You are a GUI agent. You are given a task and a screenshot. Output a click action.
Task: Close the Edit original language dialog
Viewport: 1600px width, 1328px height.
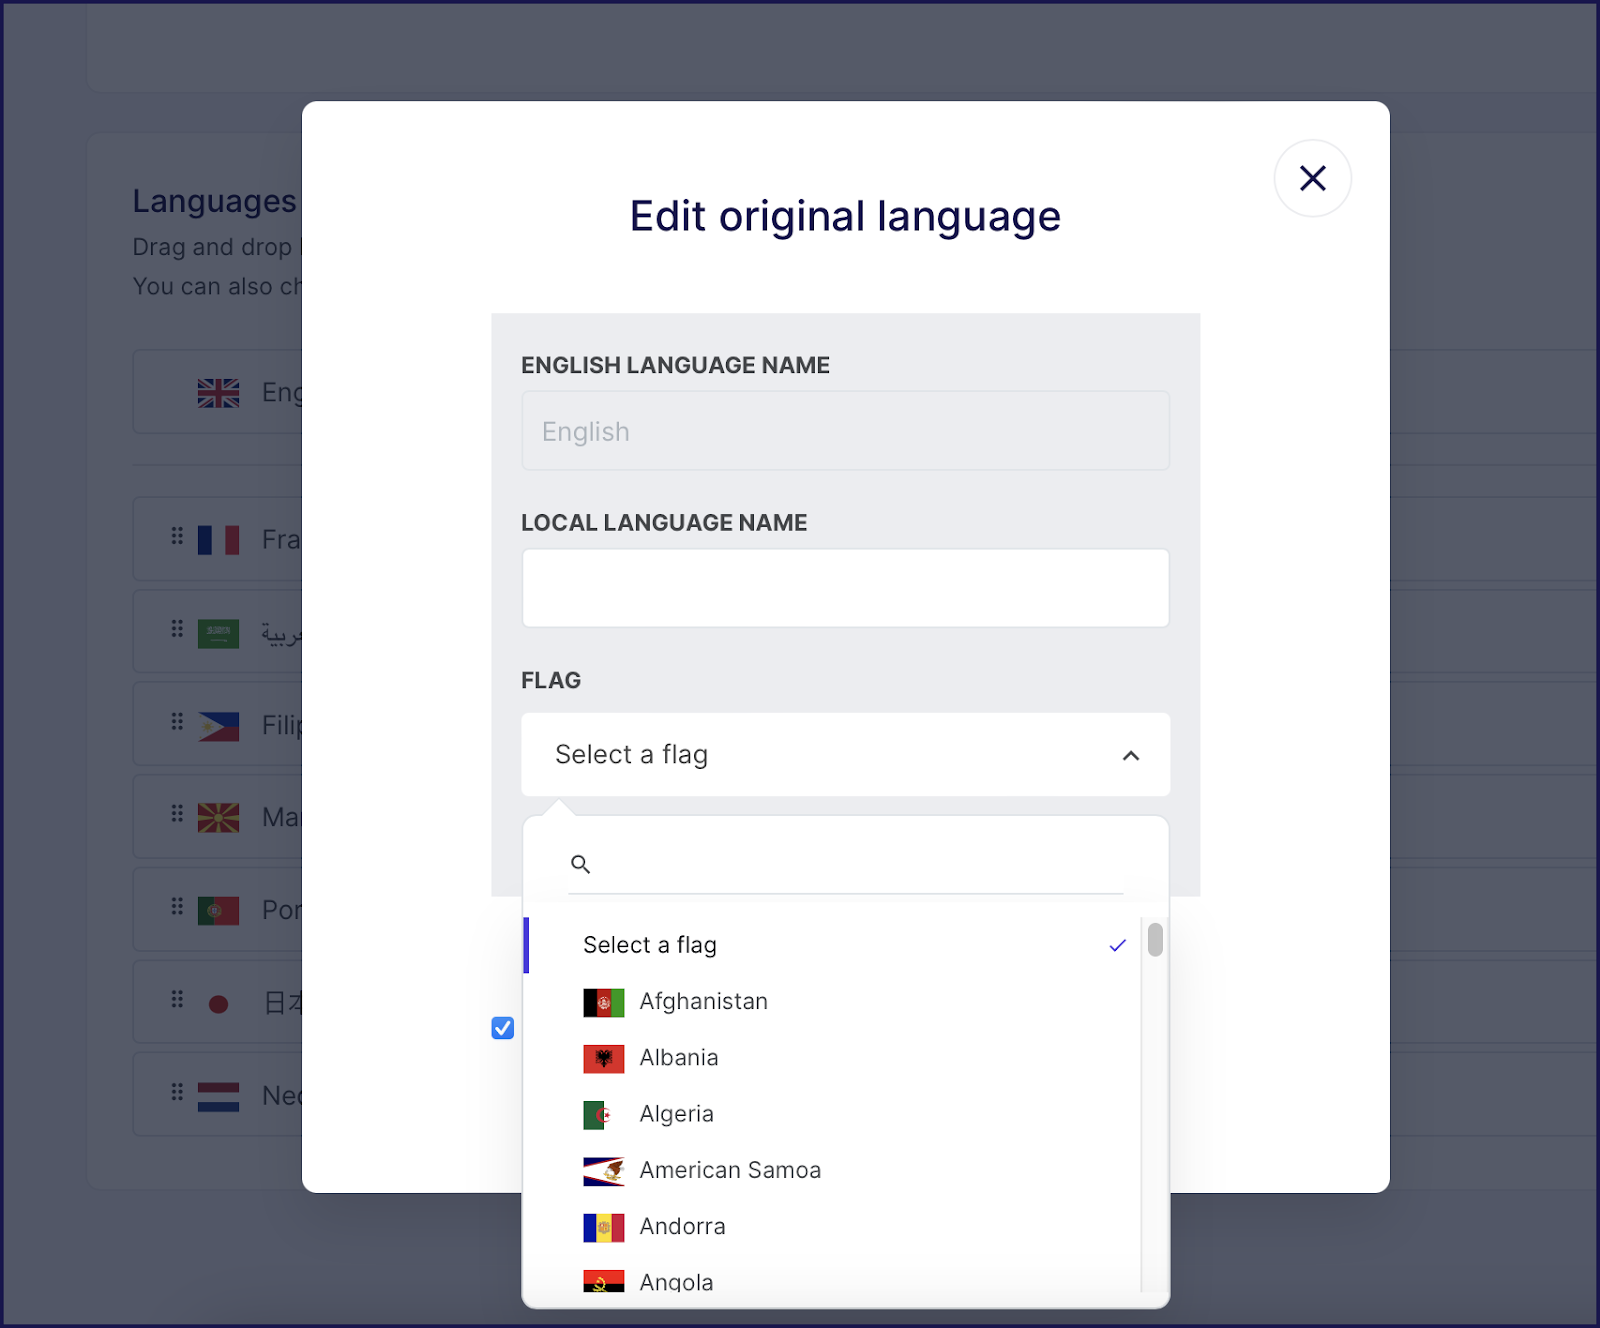[x=1312, y=178]
